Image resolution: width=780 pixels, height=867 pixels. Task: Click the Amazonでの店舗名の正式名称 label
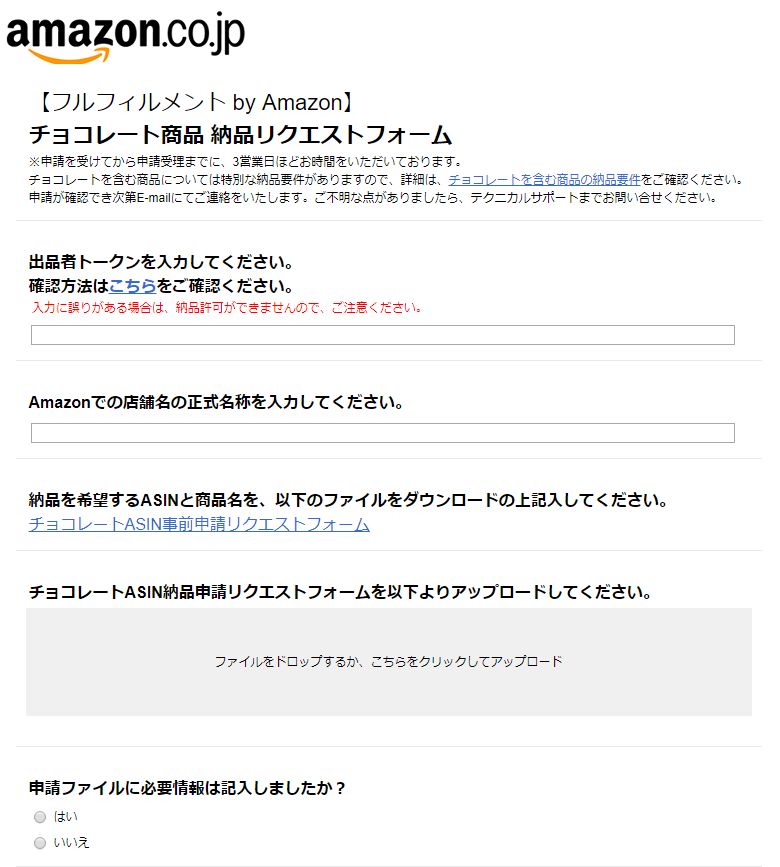pos(216,402)
